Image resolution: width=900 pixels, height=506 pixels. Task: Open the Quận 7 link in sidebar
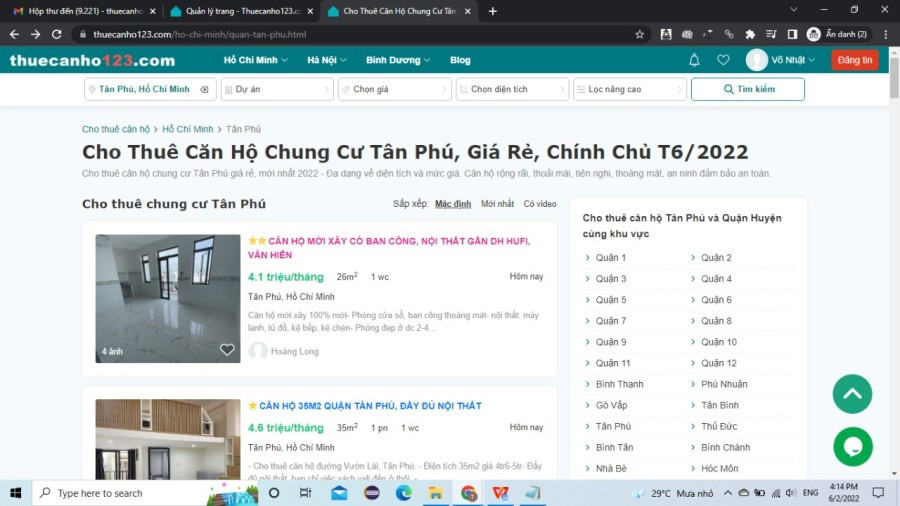610,321
